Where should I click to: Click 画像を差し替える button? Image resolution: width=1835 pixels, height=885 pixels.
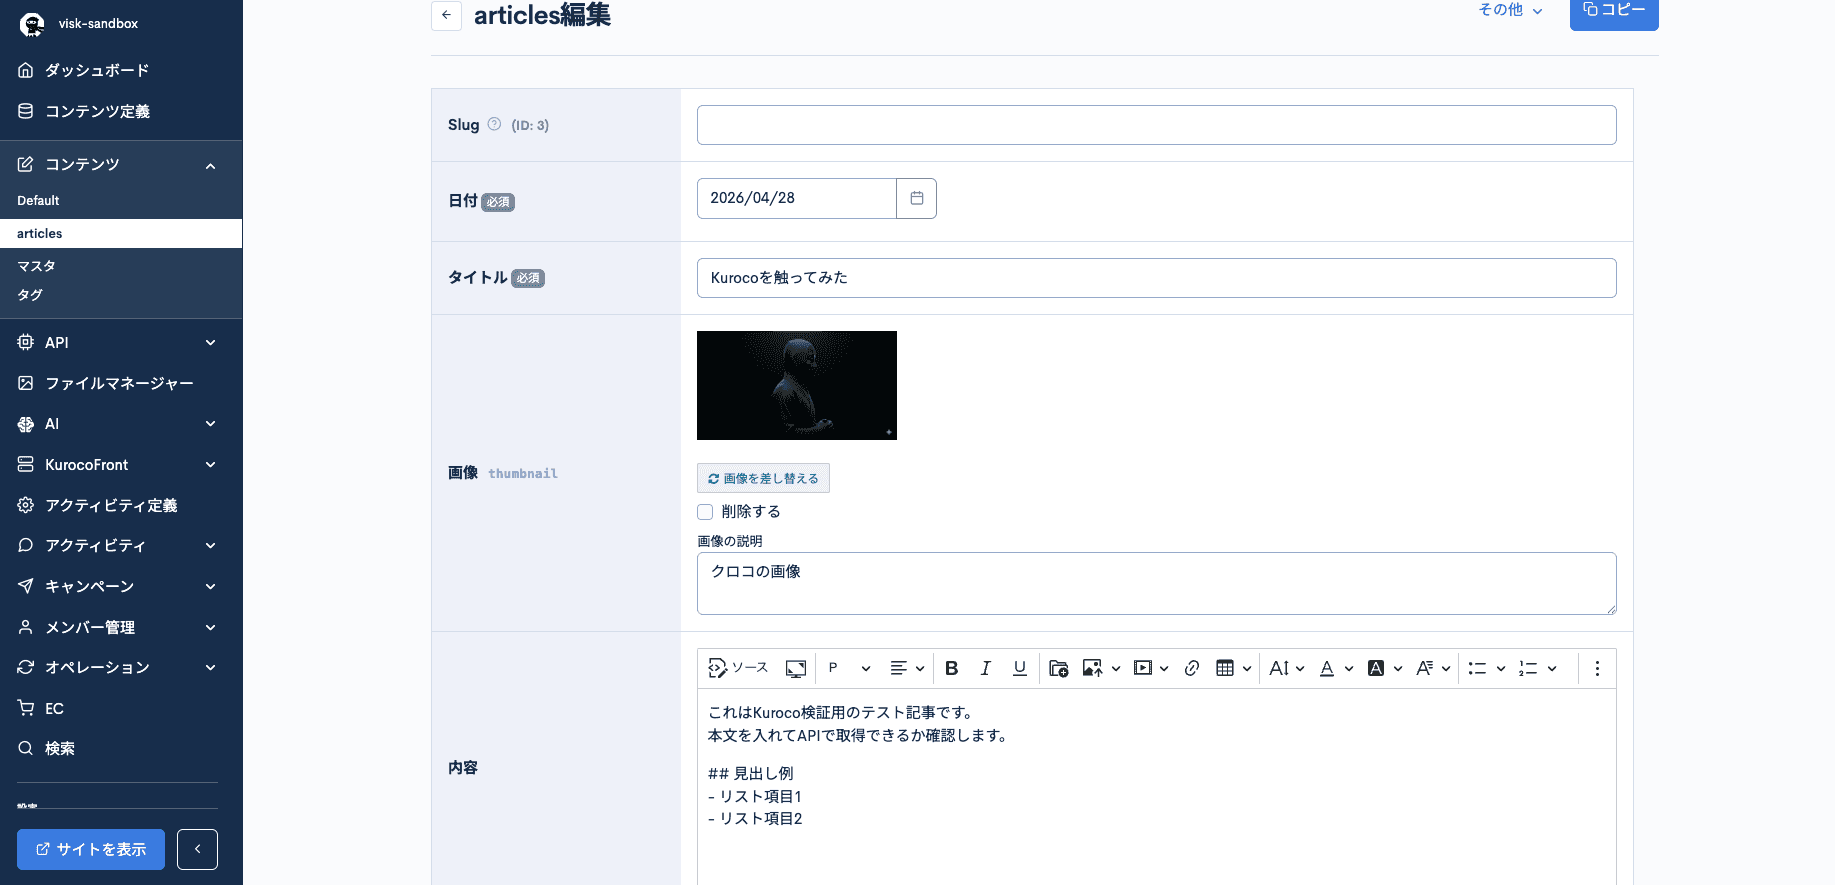[x=763, y=478]
